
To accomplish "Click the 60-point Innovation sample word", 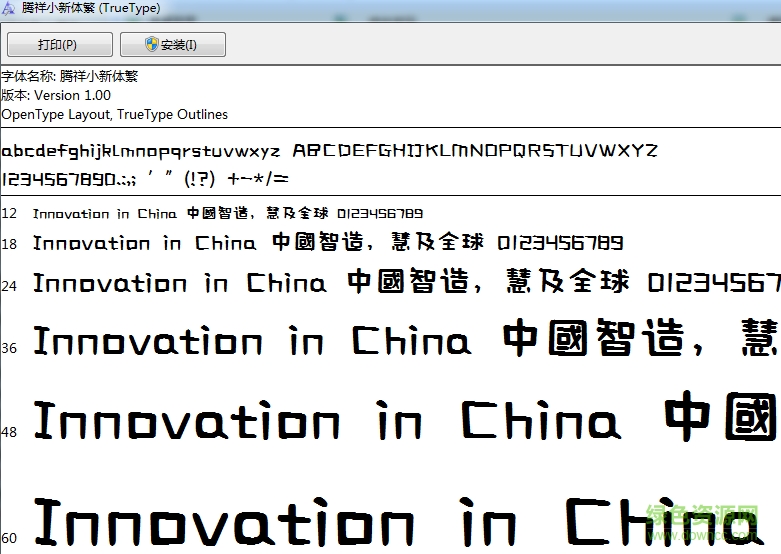I will (224, 521).
